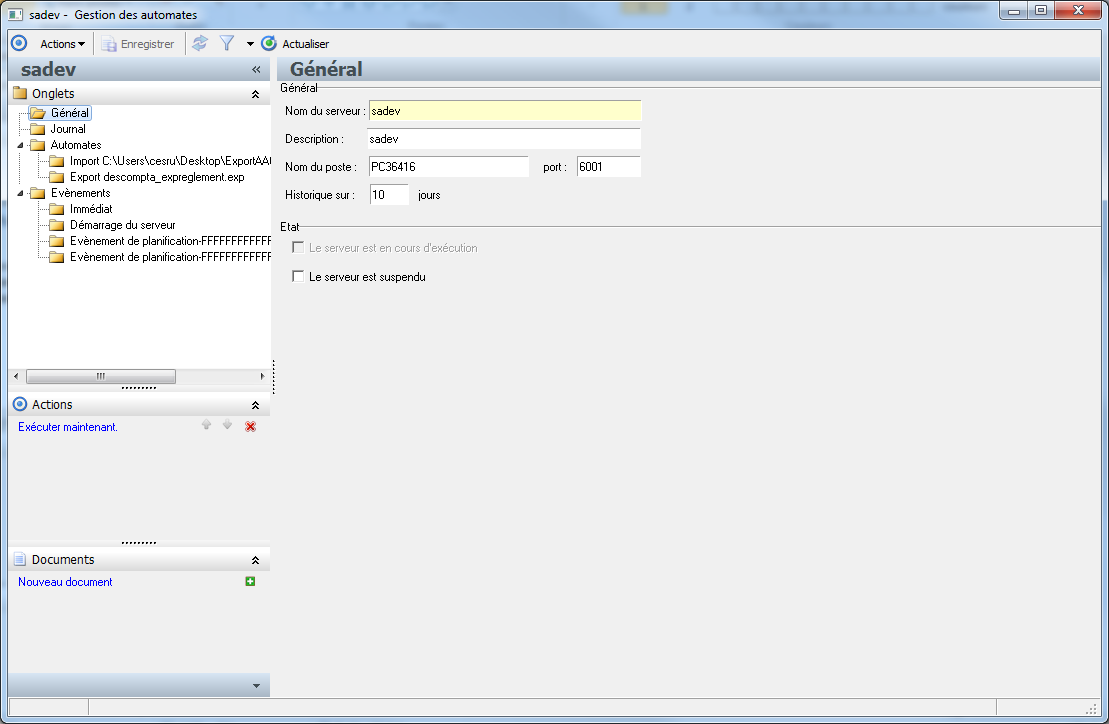Click folder icon of Démarrage du serveur
This screenshot has height=724, width=1109.
(57, 225)
